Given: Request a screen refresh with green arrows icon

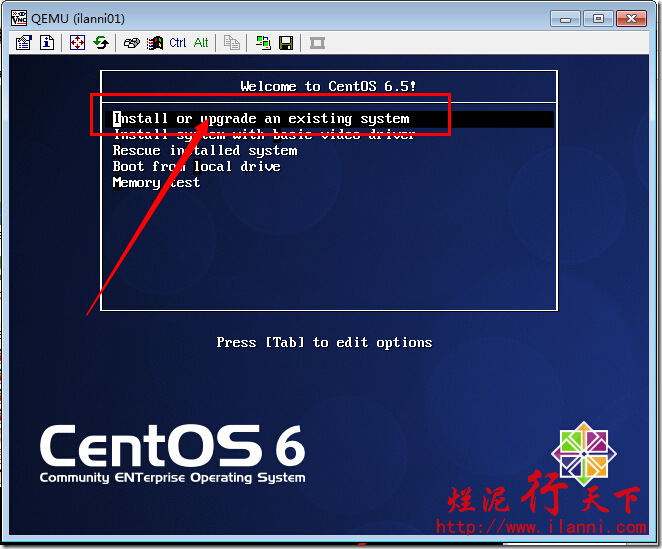Looking at the screenshot, I should point(101,43).
